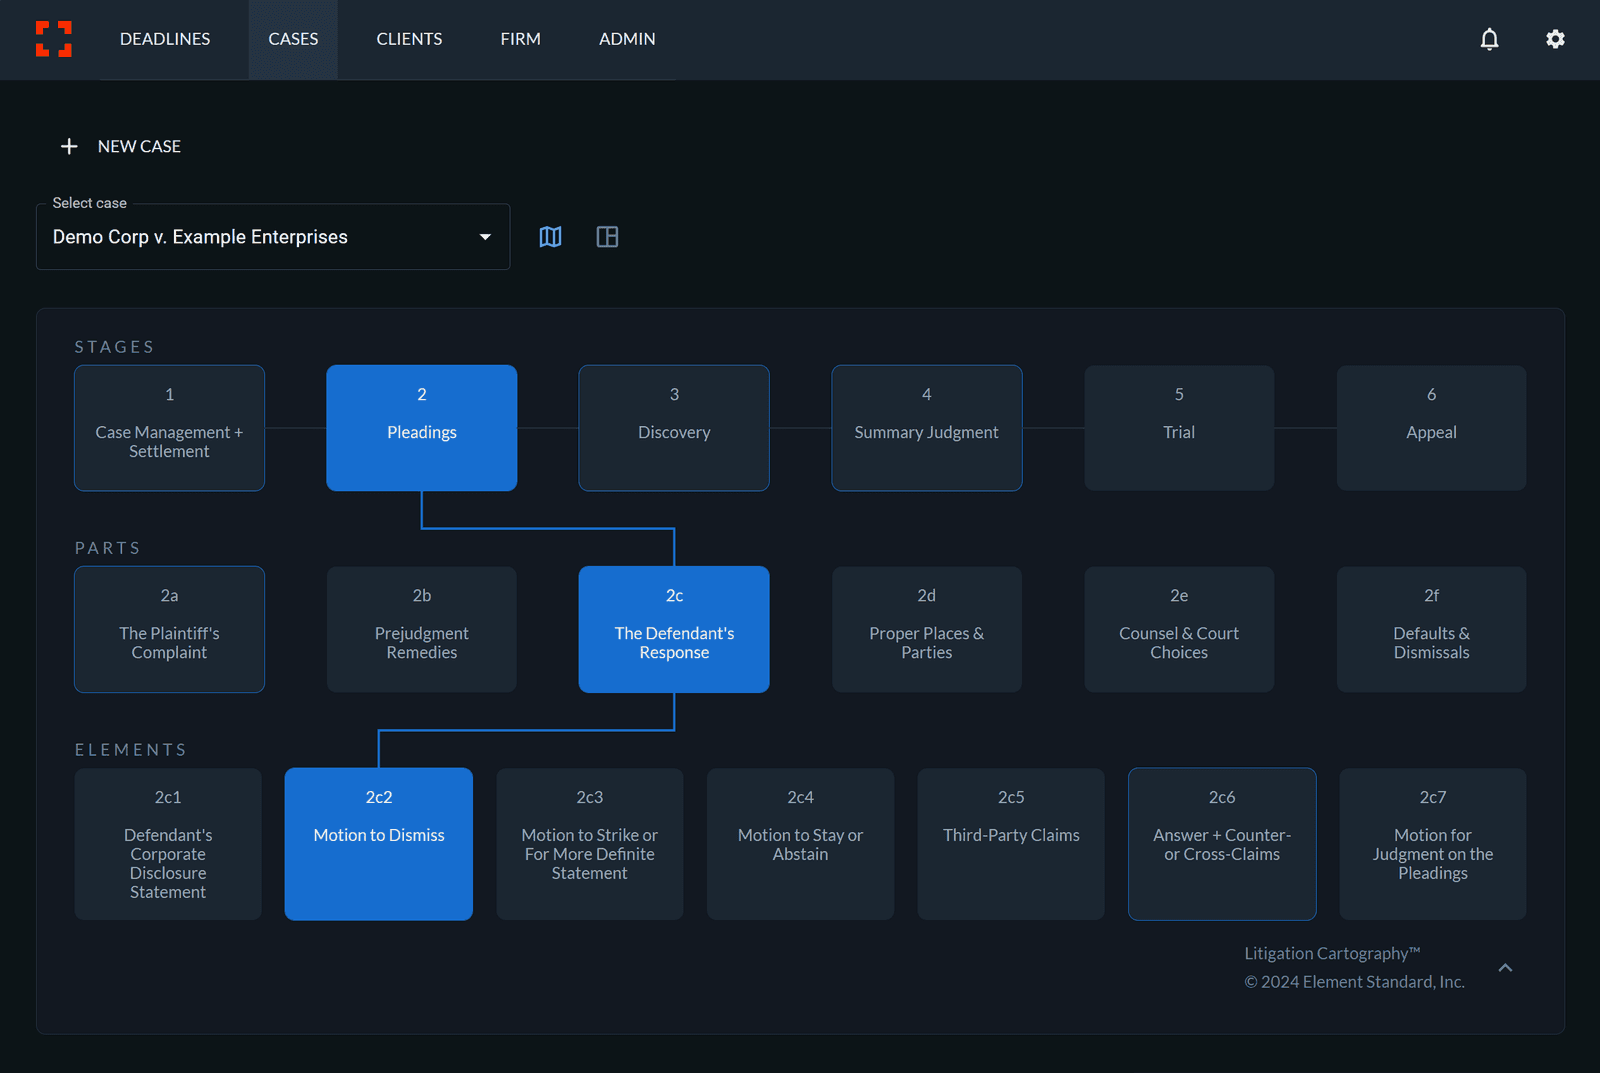Open the Cases tab
The height and width of the screenshot is (1073, 1600).
click(x=293, y=39)
